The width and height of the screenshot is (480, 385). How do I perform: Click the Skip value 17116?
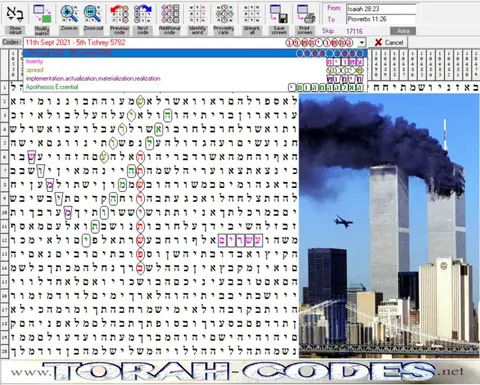354,31
